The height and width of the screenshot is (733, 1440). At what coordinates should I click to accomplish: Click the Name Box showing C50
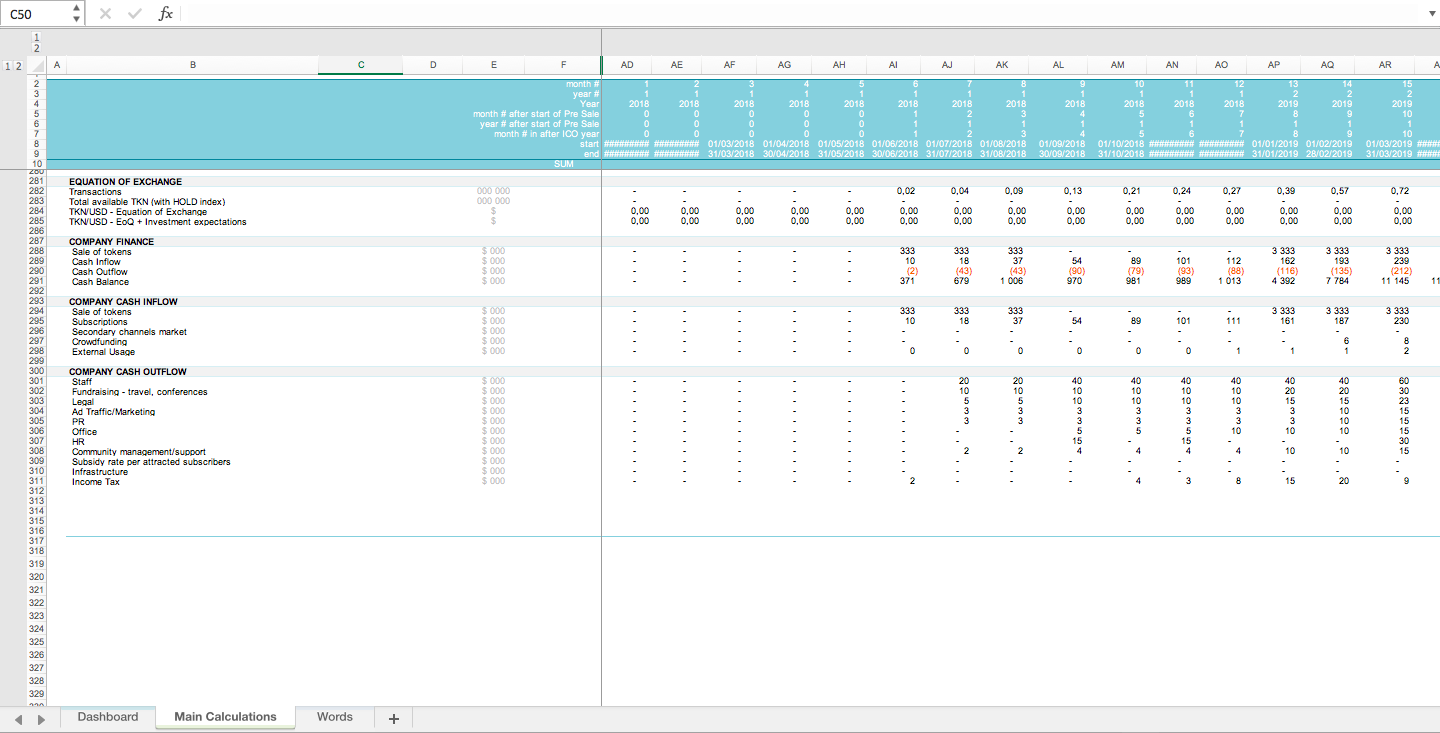[37, 14]
